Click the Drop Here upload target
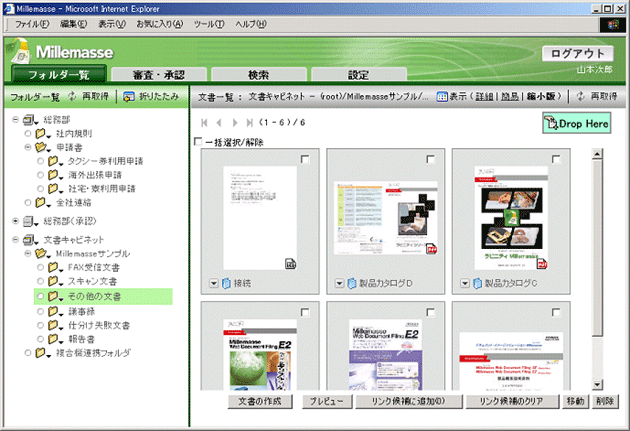 [574, 122]
